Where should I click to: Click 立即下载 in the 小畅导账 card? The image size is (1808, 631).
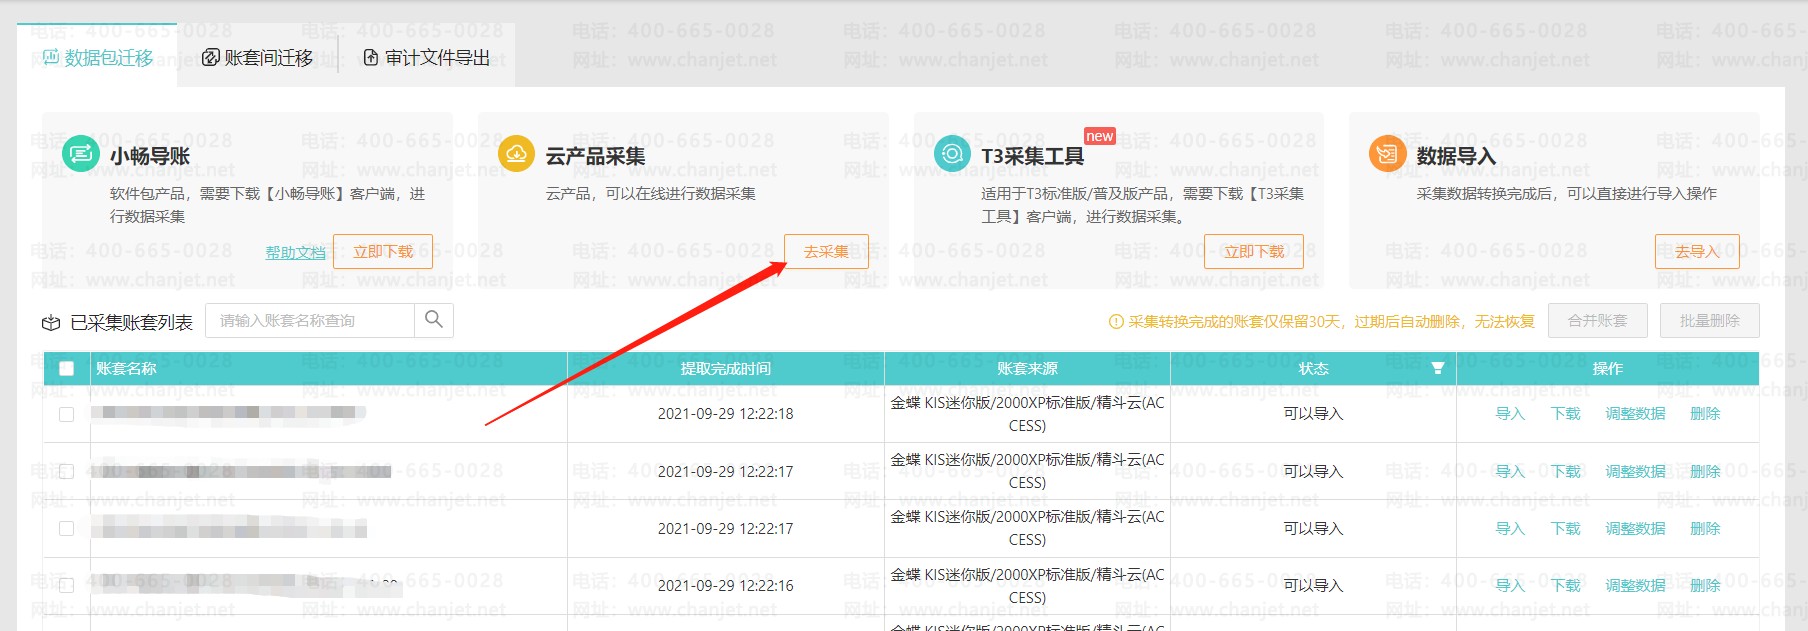(383, 252)
